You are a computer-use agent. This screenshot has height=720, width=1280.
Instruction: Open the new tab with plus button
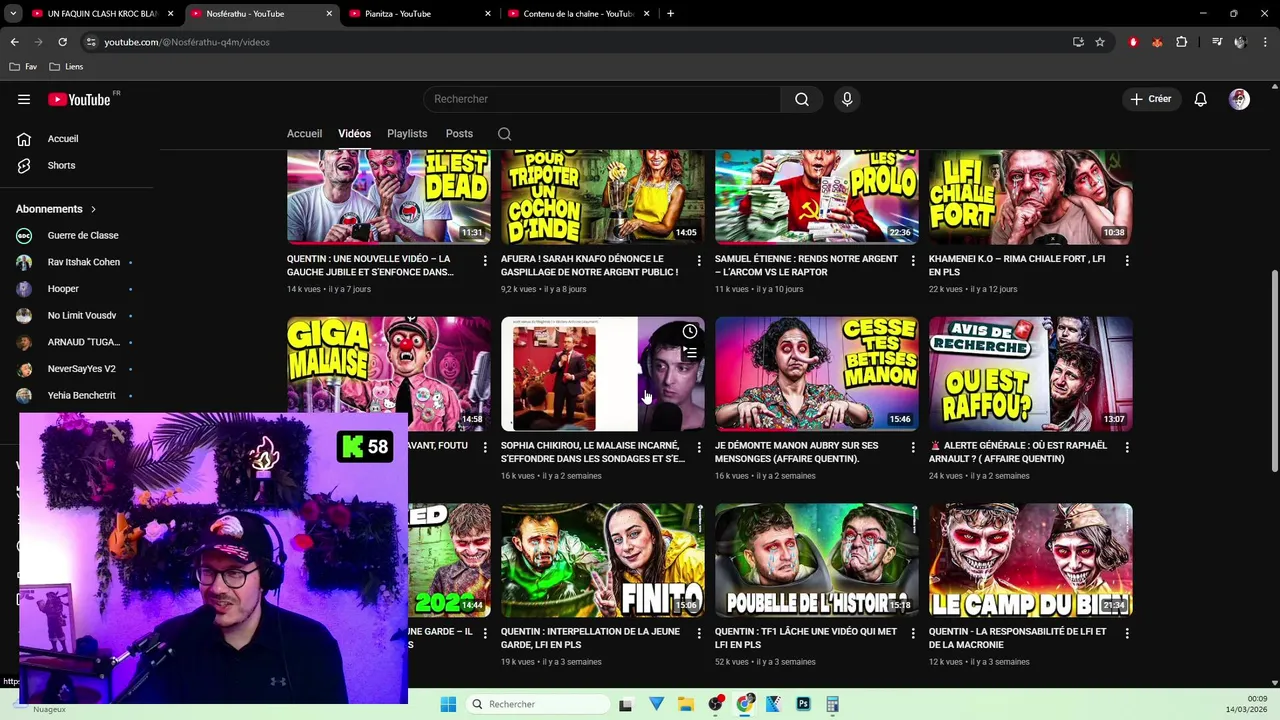(x=670, y=14)
